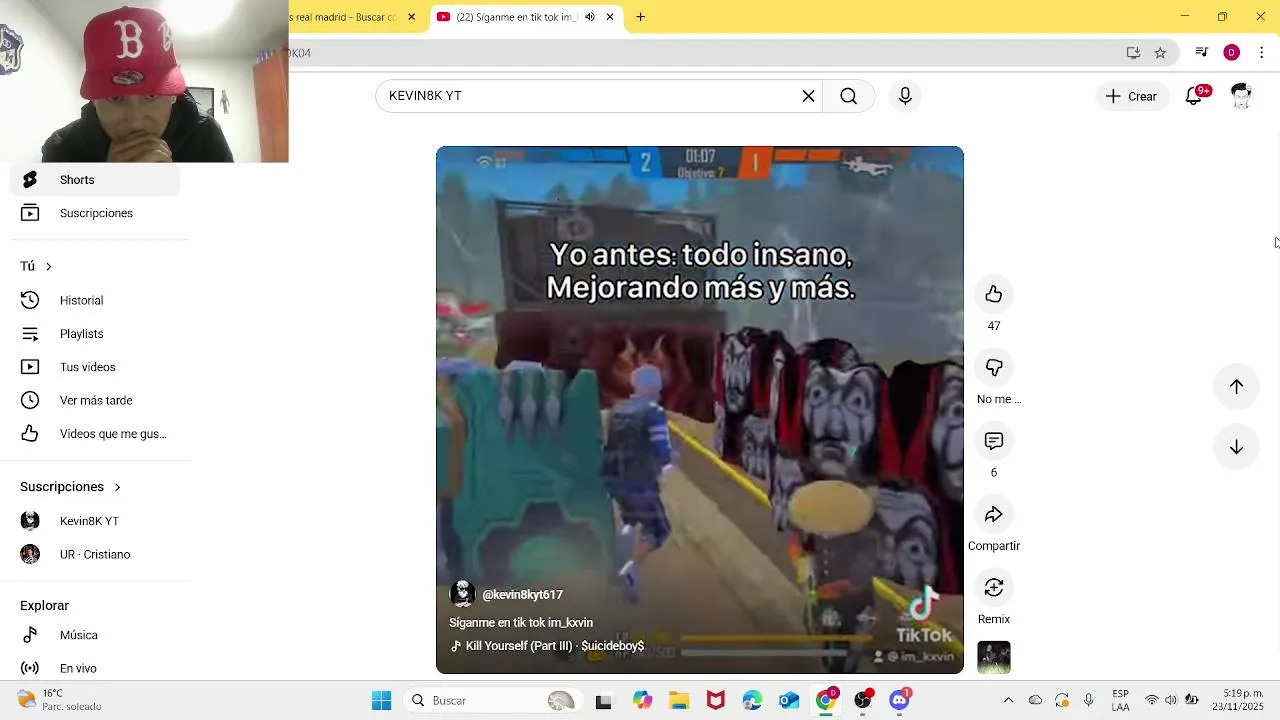Open Música under Explorar

coord(95,635)
